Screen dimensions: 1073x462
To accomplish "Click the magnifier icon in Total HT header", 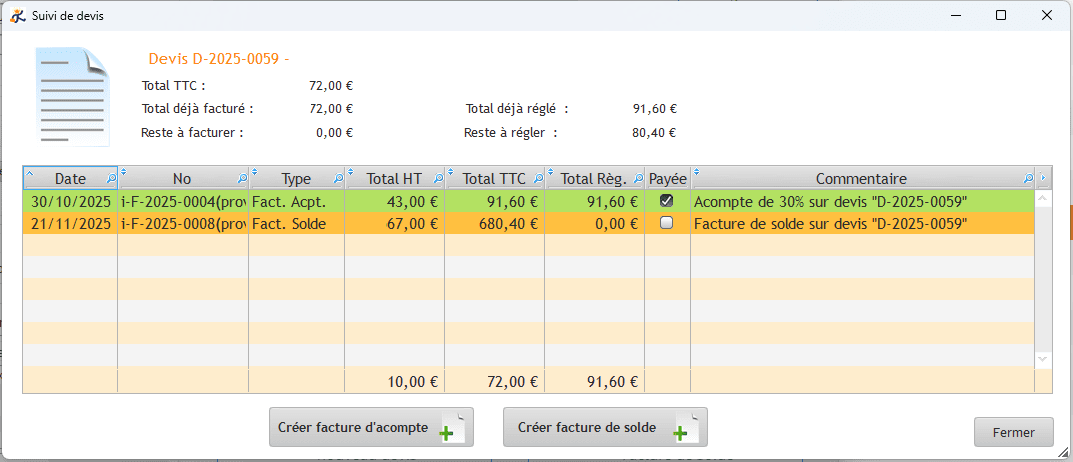I will [x=436, y=179].
